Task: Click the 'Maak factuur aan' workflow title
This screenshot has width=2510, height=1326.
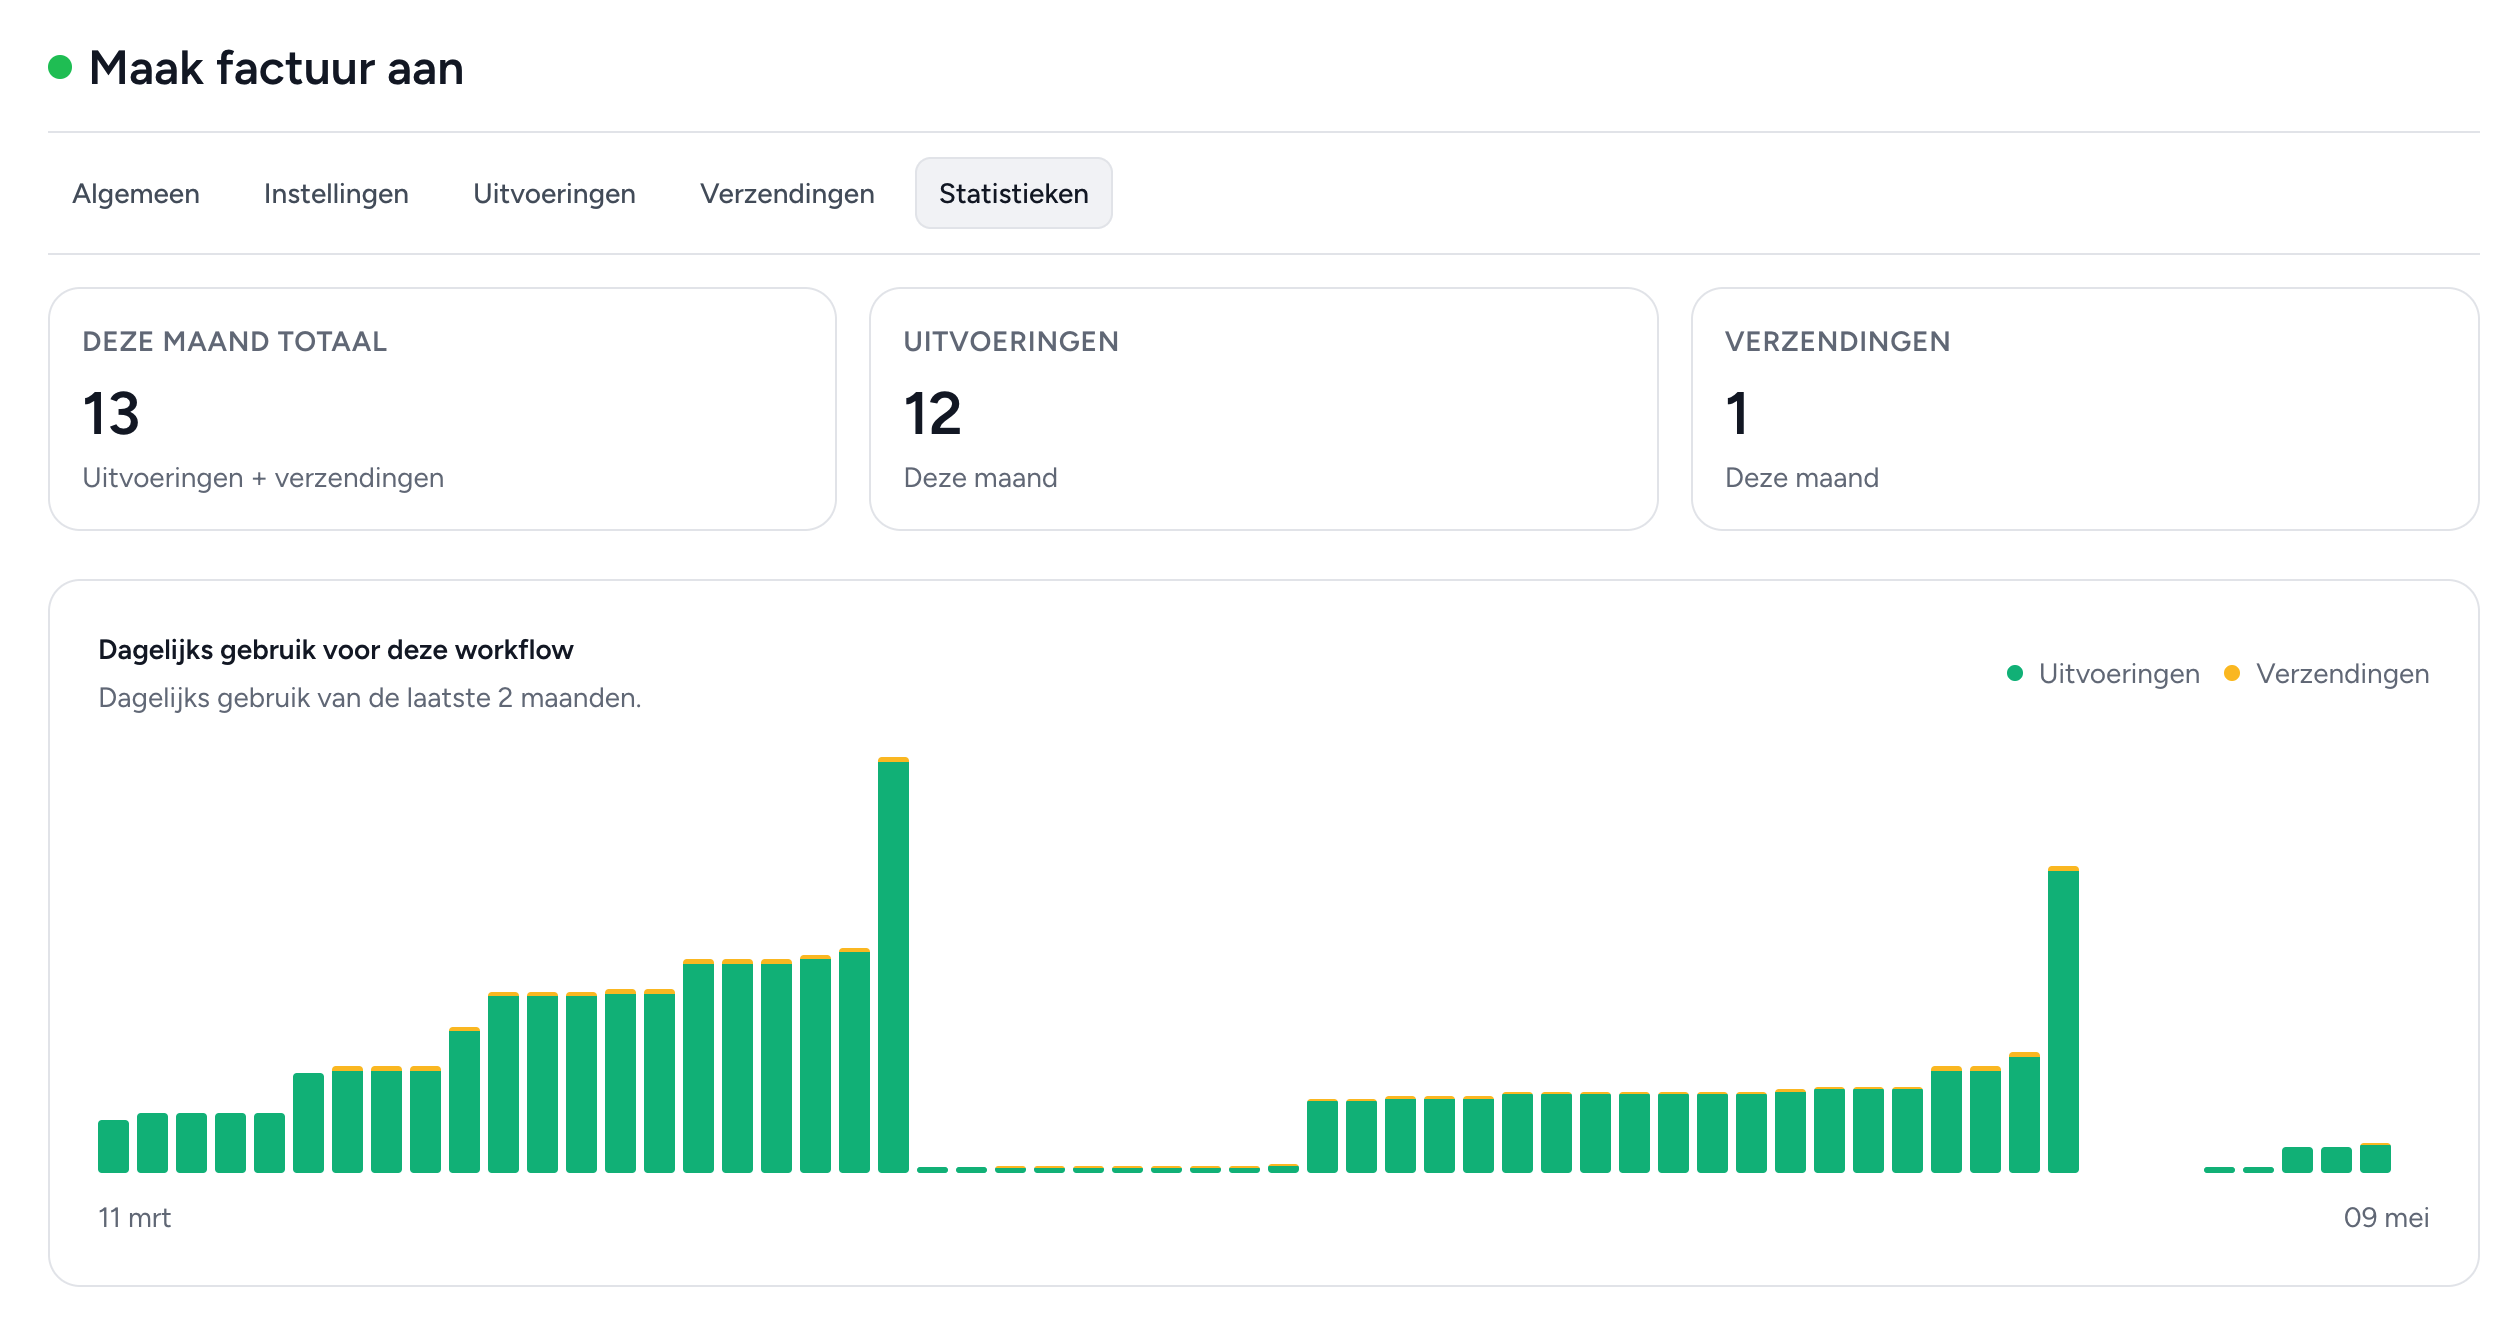Action: (276, 68)
